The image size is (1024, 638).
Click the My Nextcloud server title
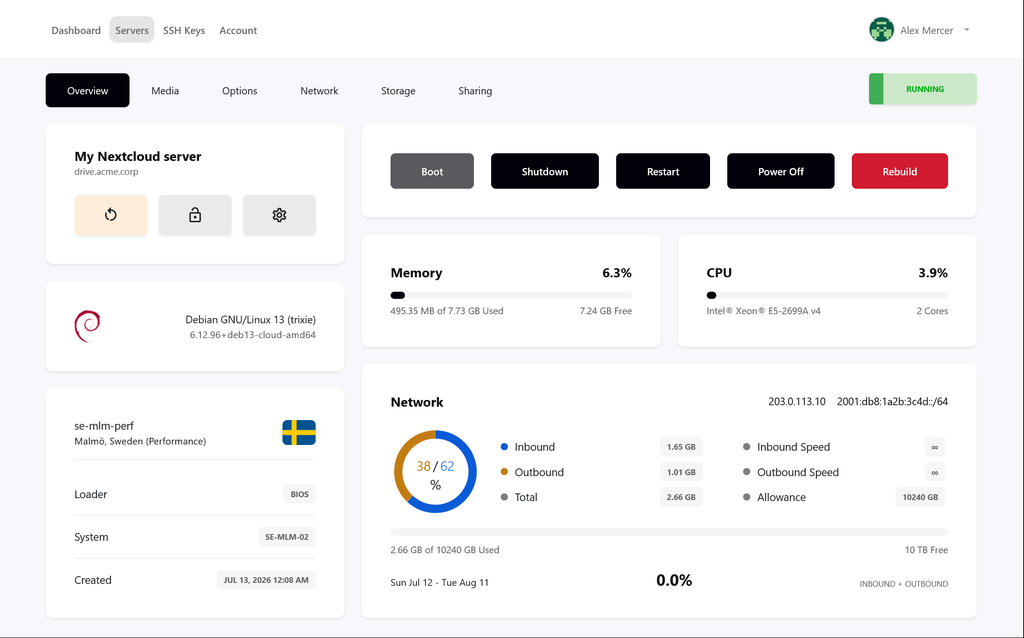coord(138,156)
